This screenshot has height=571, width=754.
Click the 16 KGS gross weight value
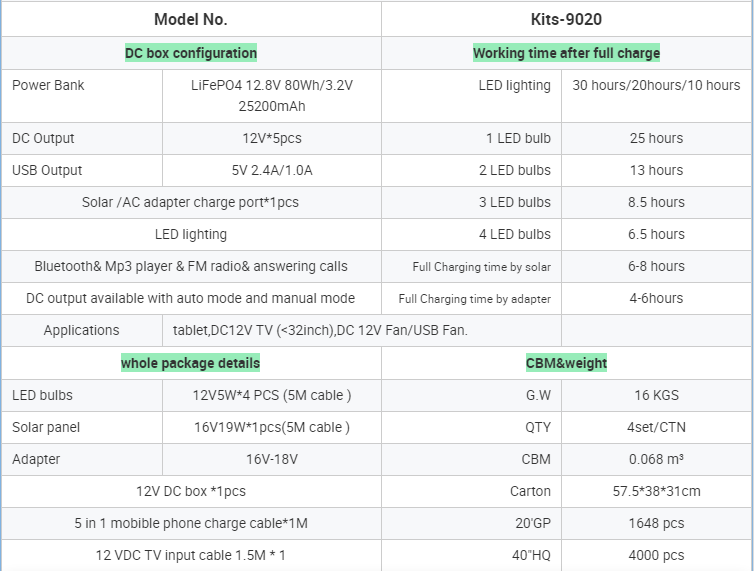click(656, 395)
